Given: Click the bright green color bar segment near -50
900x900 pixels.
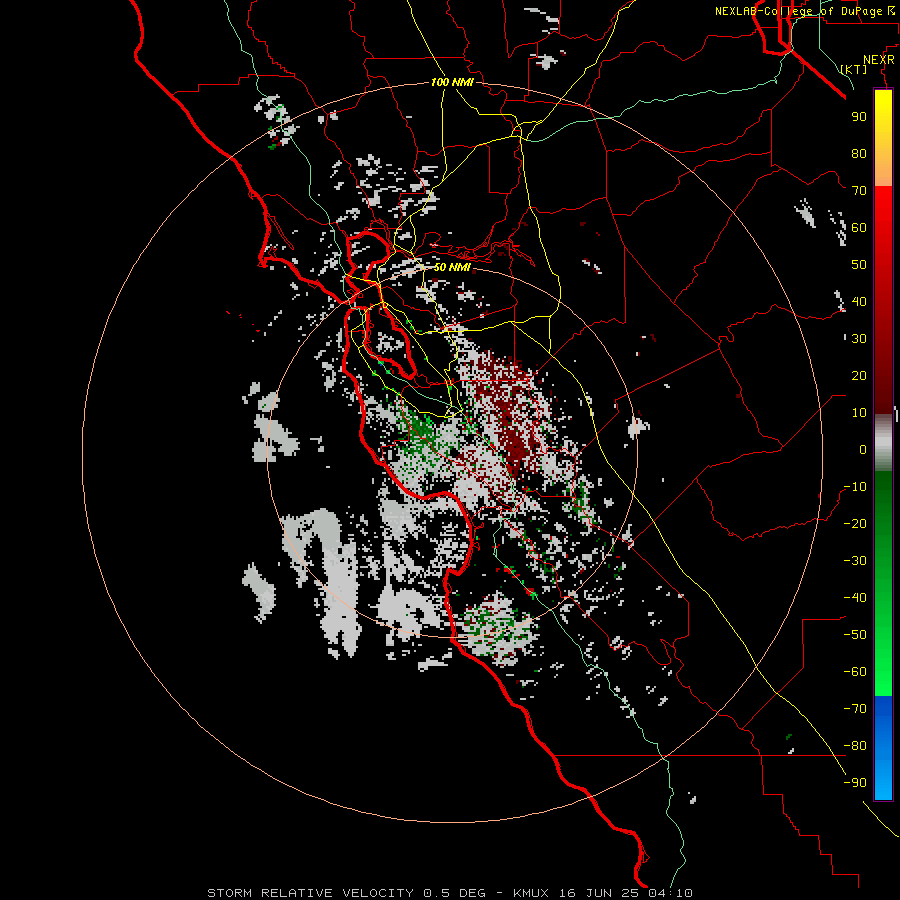Looking at the screenshot, I should point(883,635).
